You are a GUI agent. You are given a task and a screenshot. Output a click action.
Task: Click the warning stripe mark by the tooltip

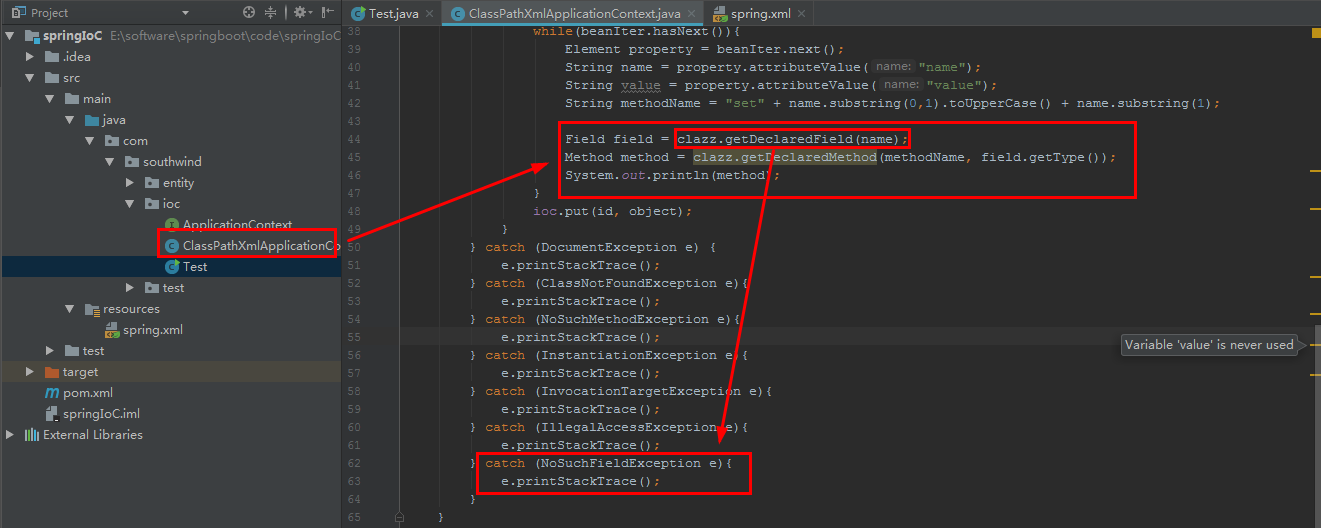[x=1315, y=344]
